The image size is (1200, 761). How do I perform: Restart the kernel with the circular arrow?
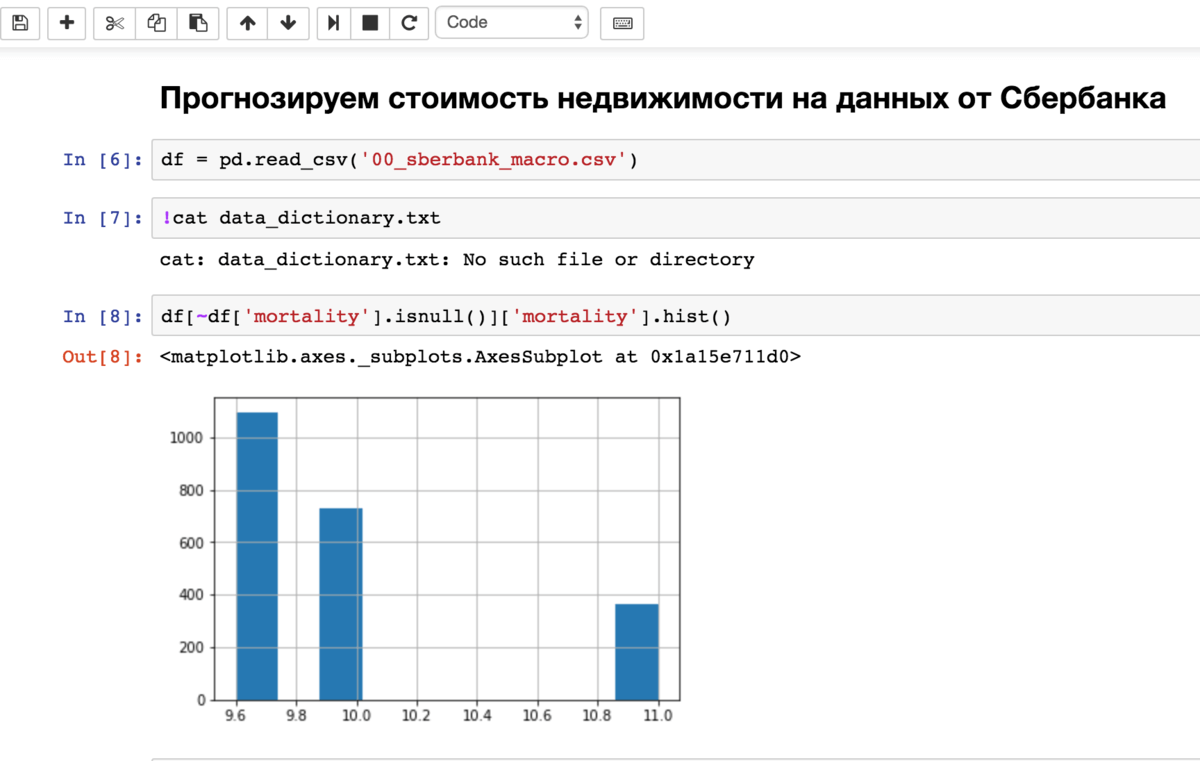tap(408, 22)
